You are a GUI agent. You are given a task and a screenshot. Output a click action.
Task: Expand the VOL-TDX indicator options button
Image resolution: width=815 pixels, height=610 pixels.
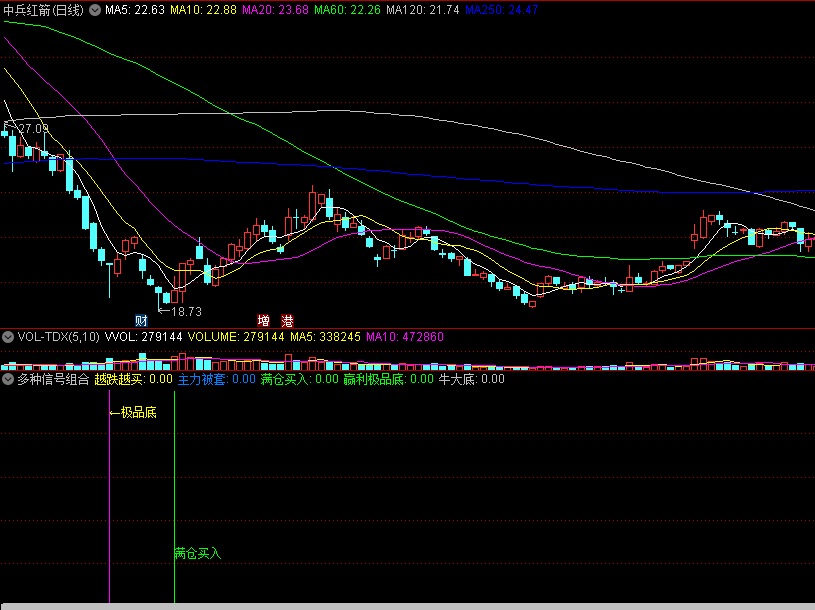8,337
